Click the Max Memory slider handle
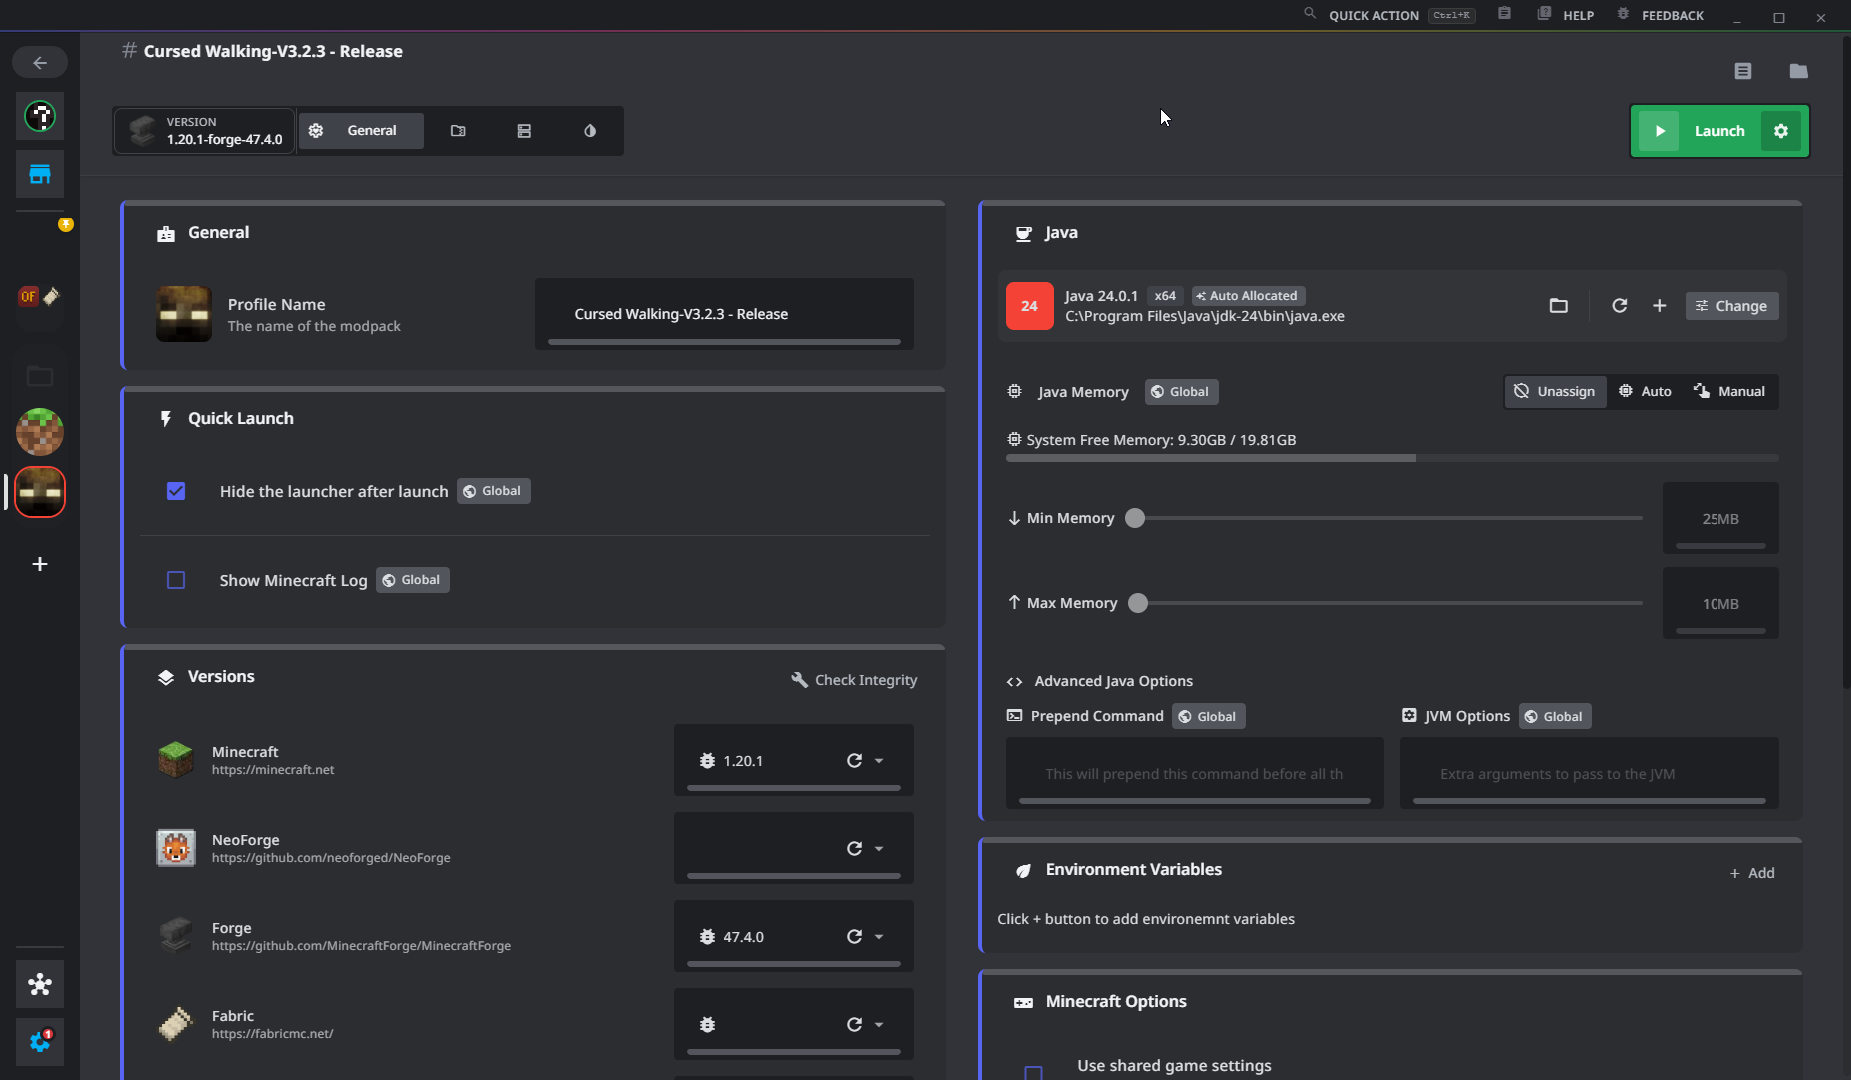This screenshot has height=1080, width=1851. point(1138,603)
